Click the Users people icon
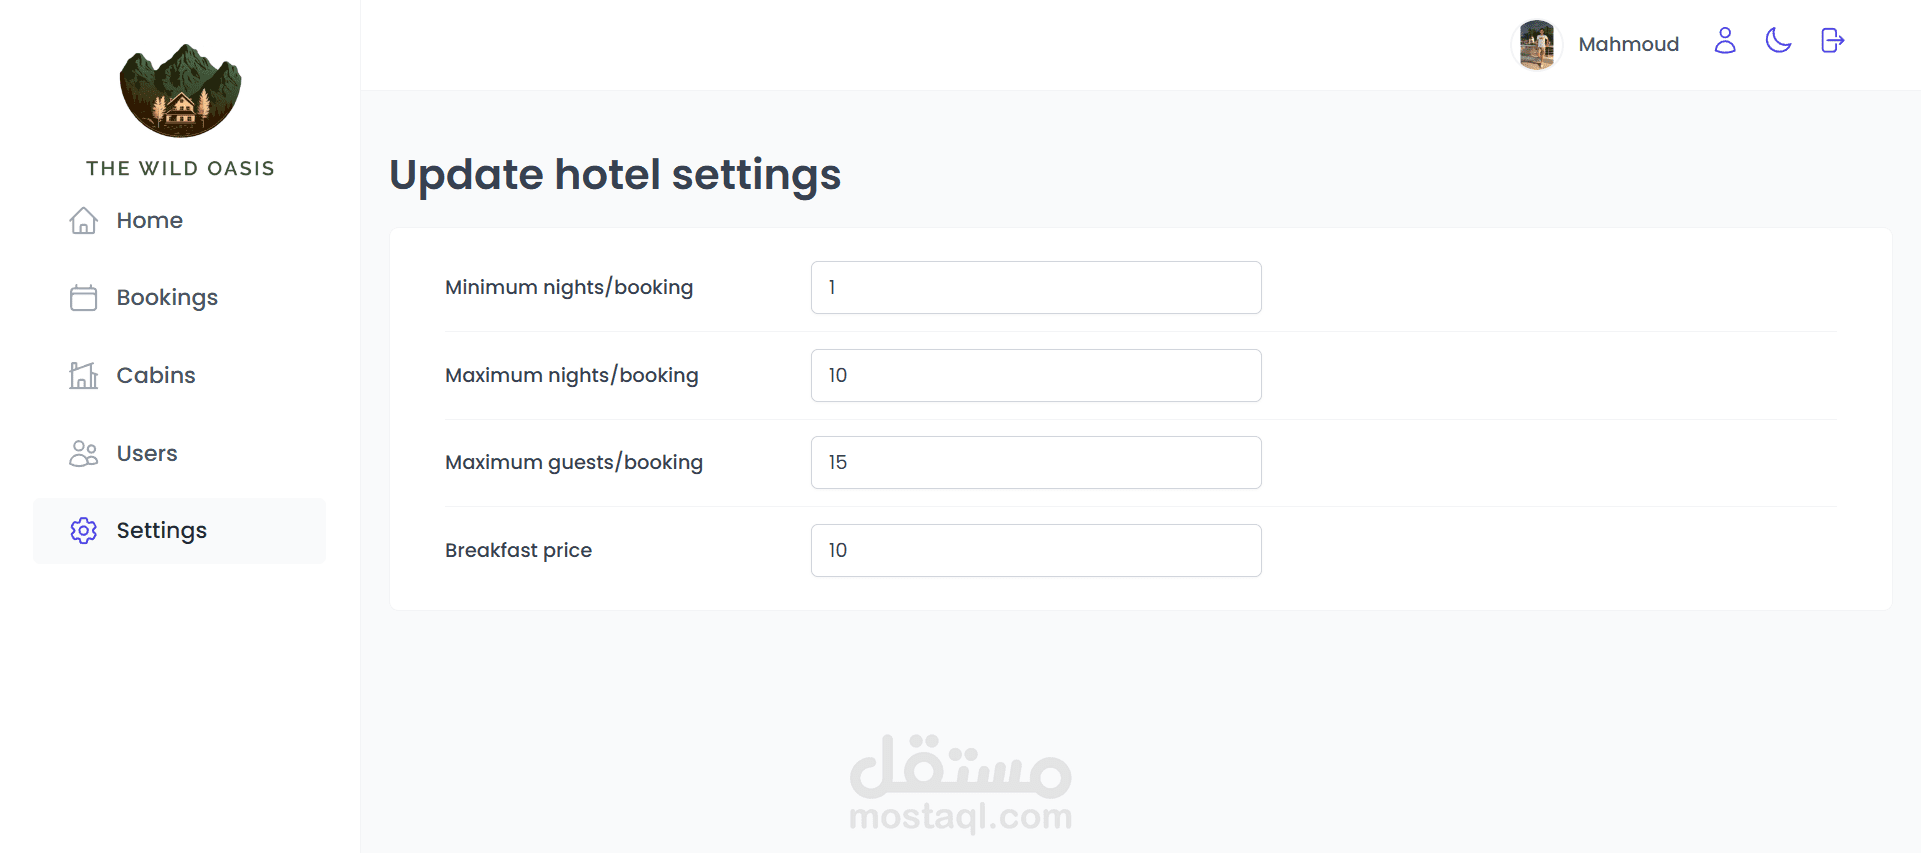Screen dimensions: 1922x853 (x=84, y=453)
